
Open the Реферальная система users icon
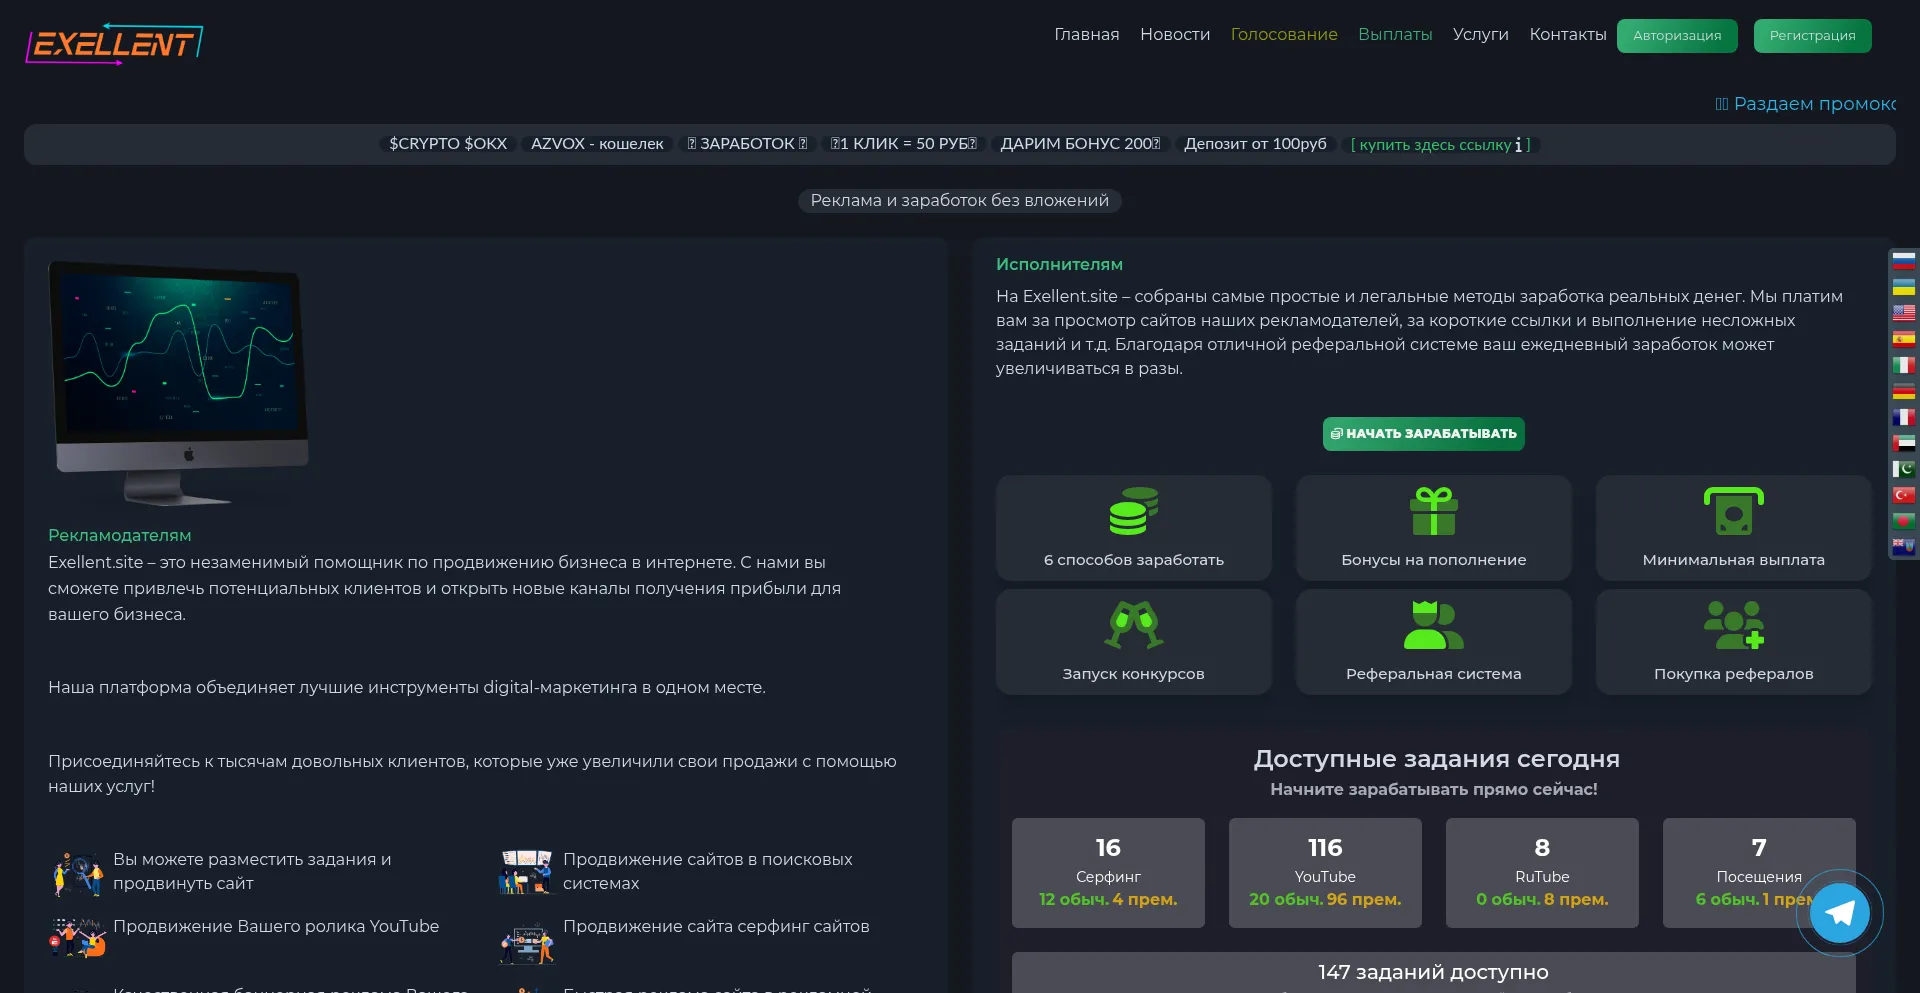1433,625
